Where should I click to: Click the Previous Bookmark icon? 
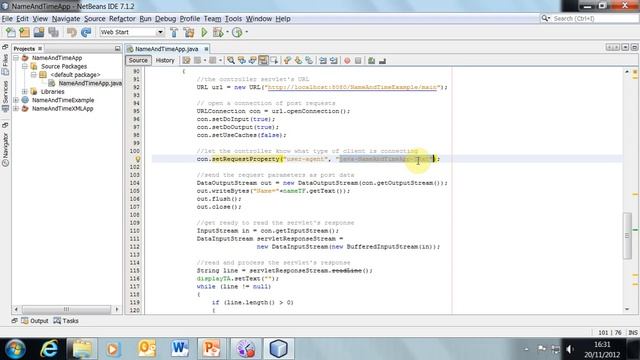[287, 60]
